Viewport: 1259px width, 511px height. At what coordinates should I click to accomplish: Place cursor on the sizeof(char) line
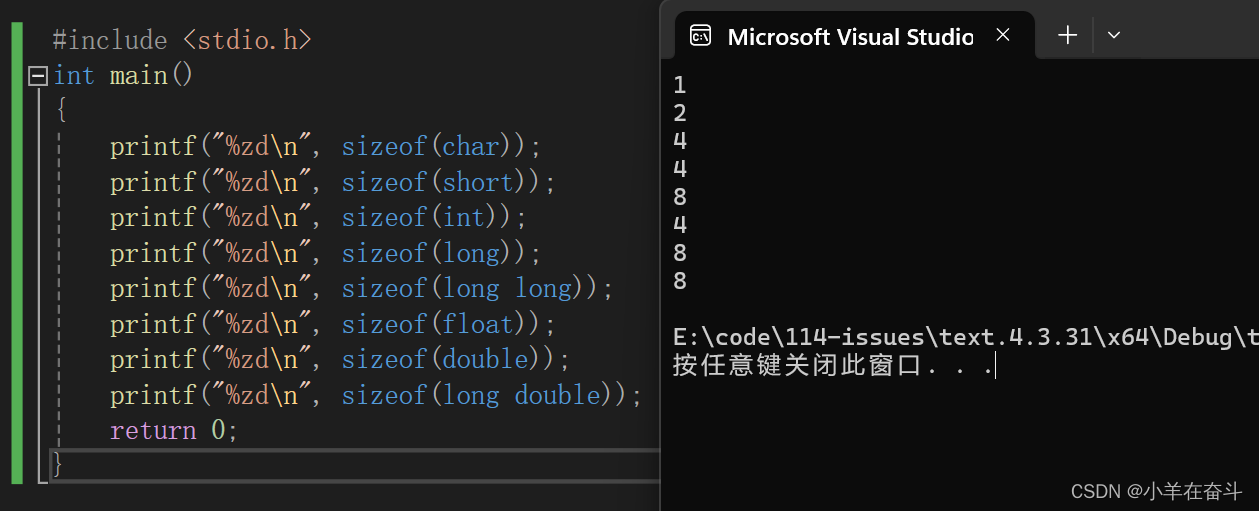(325, 147)
